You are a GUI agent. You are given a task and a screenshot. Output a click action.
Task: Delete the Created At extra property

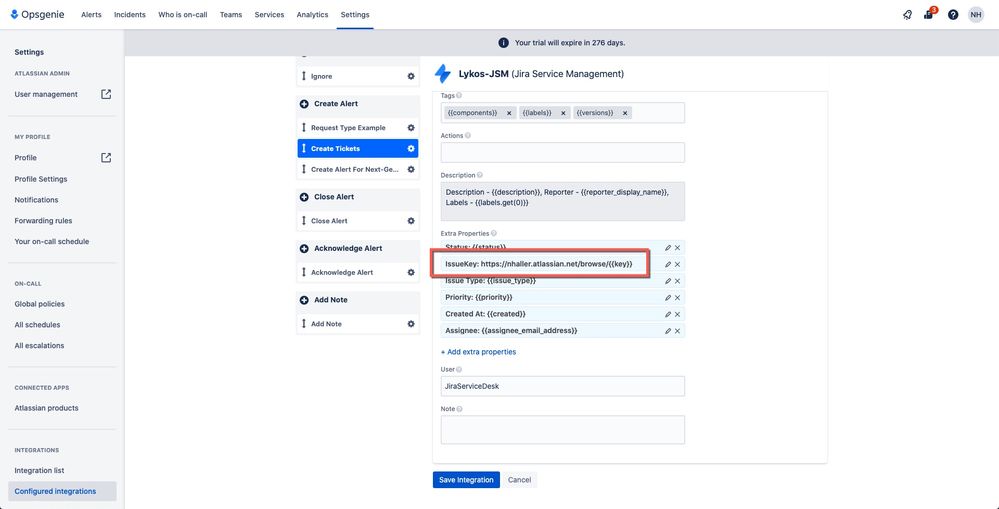(677, 314)
